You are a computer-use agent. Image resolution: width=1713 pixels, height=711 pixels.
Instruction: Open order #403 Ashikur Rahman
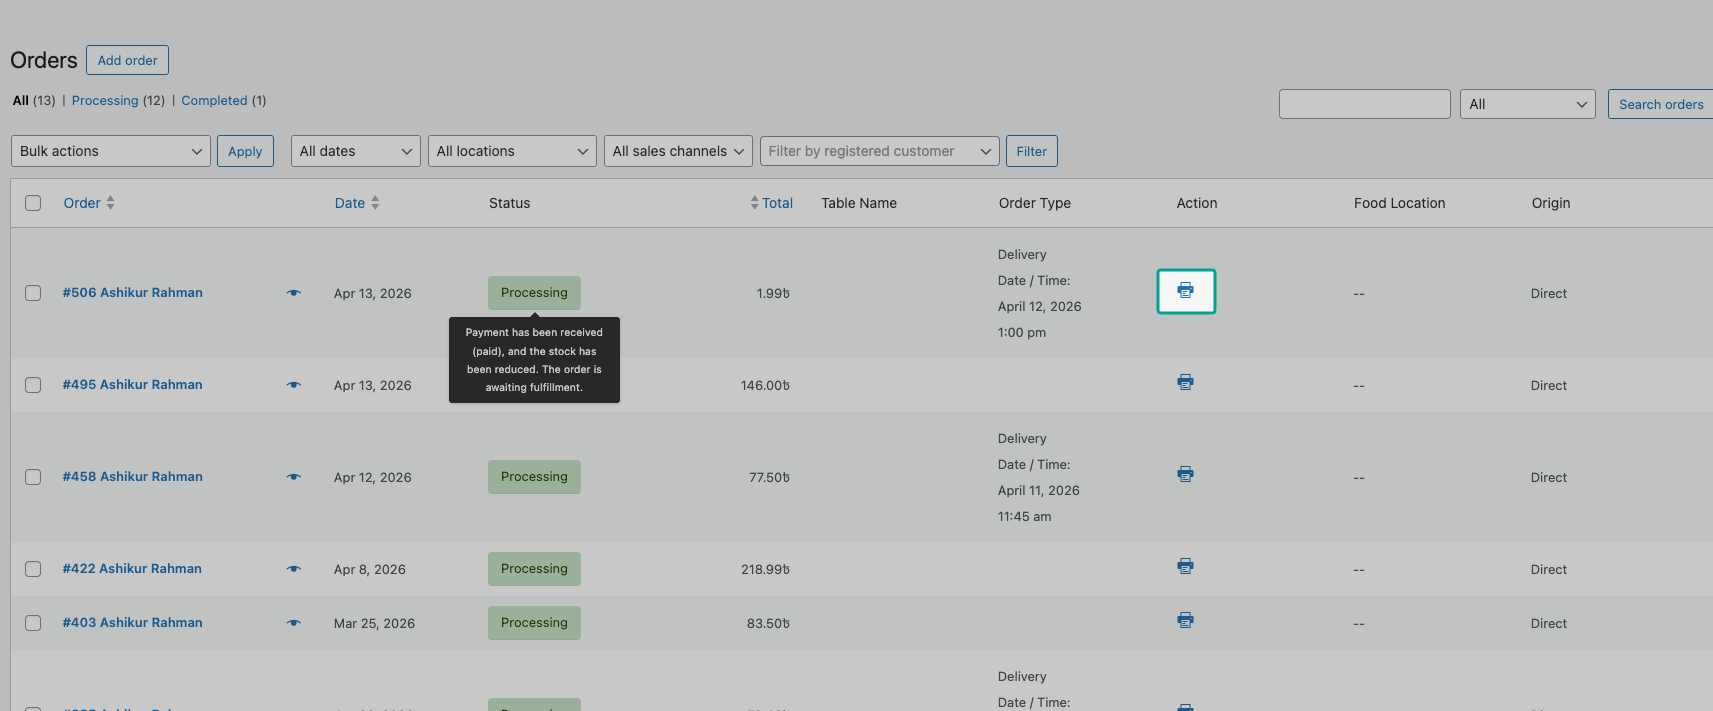(132, 623)
